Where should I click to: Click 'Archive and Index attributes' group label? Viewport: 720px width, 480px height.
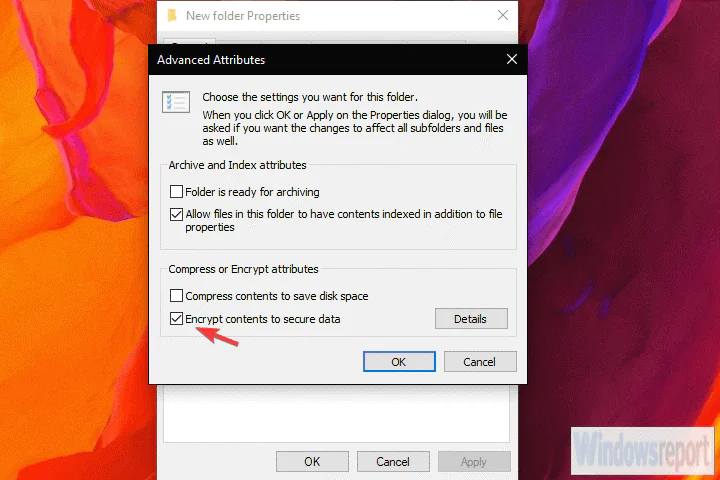coord(237,165)
